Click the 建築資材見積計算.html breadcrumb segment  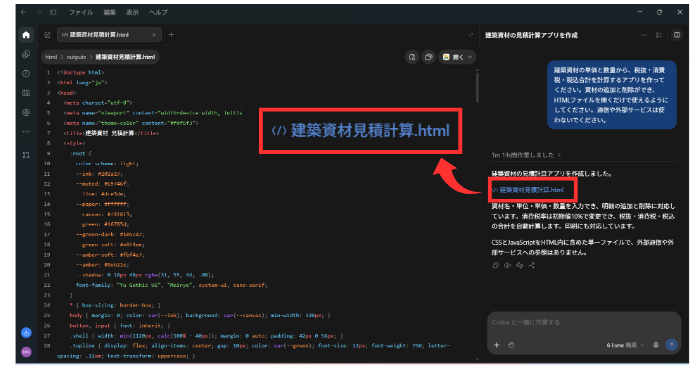[x=125, y=57]
